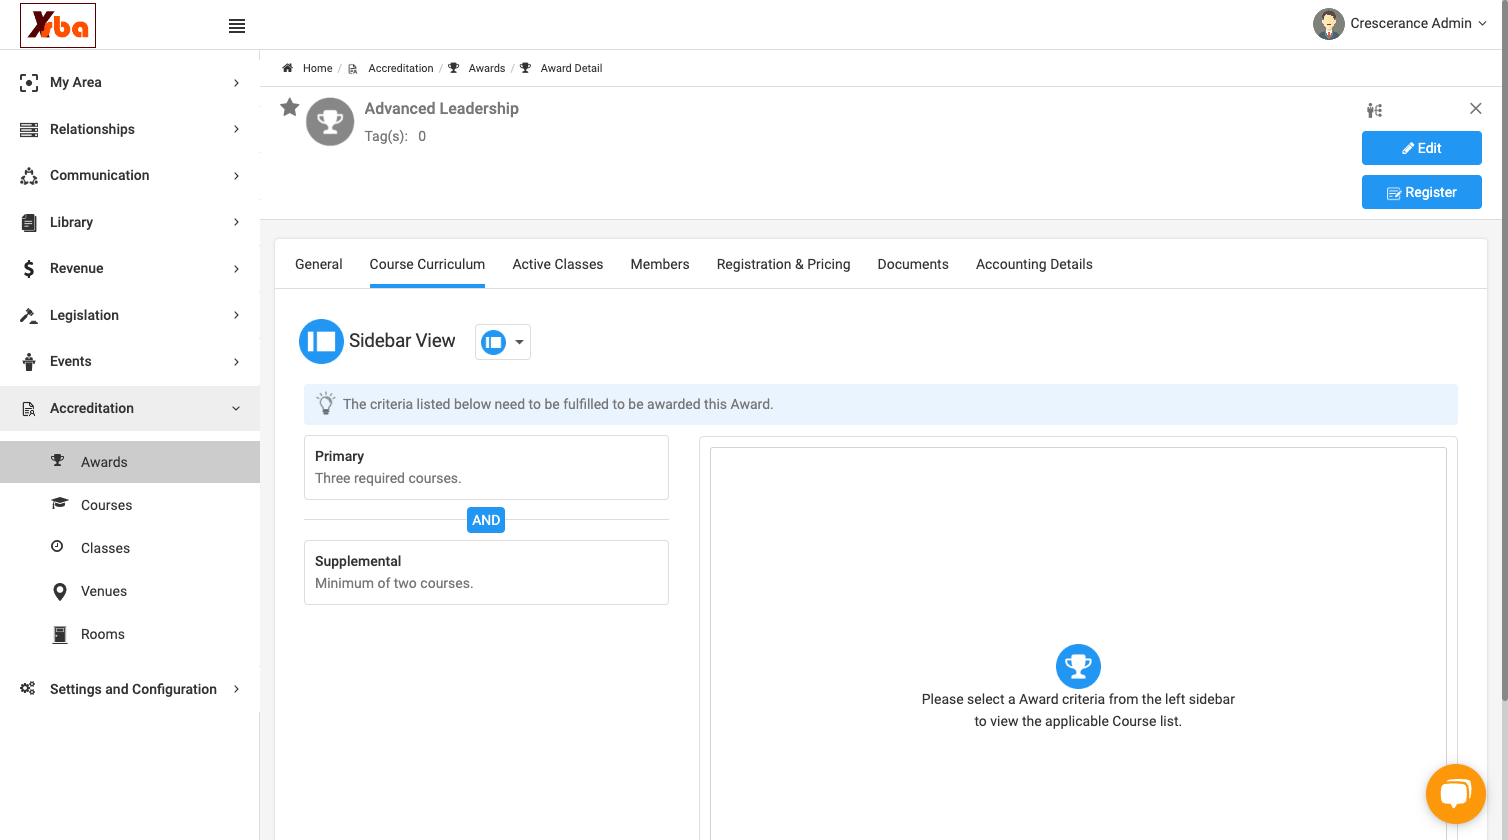Click the Accreditation certificate icon
This screenshot has width=1508, height=840.
coord(29,409)
